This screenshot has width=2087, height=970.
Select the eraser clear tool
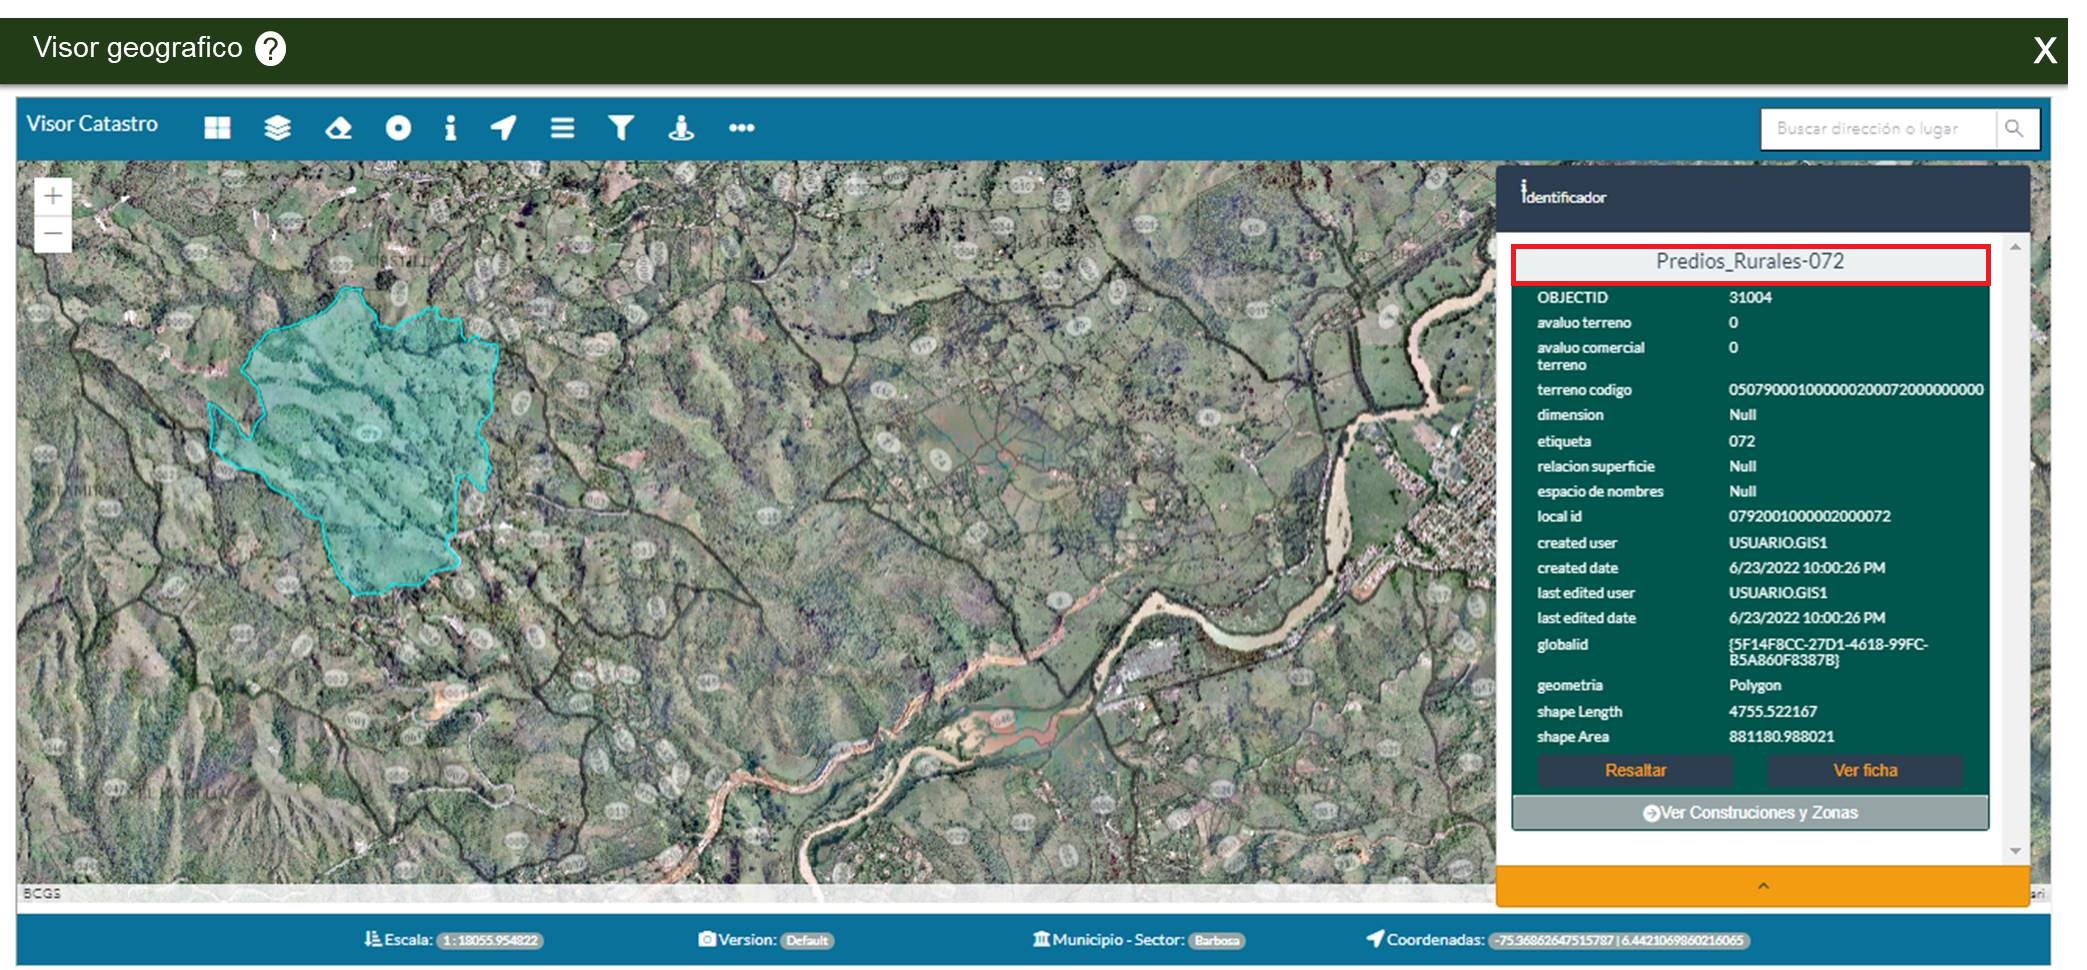(x=339, y=128)
